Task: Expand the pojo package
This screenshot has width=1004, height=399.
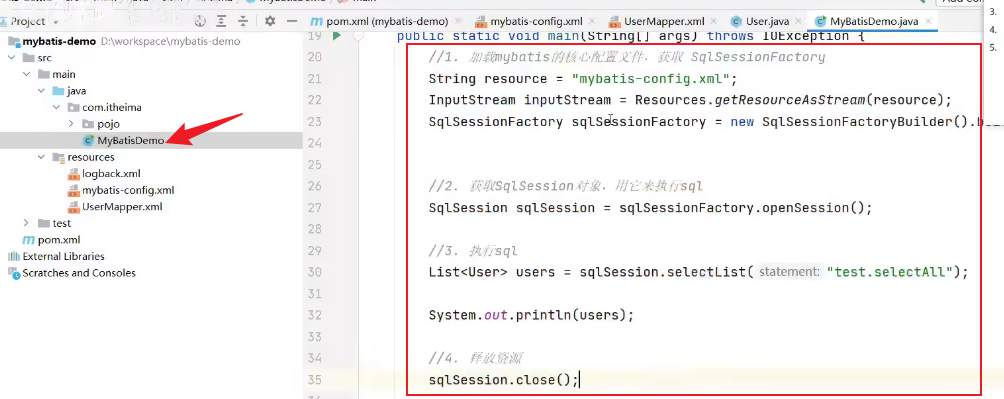Action: (x=71, y=124)
